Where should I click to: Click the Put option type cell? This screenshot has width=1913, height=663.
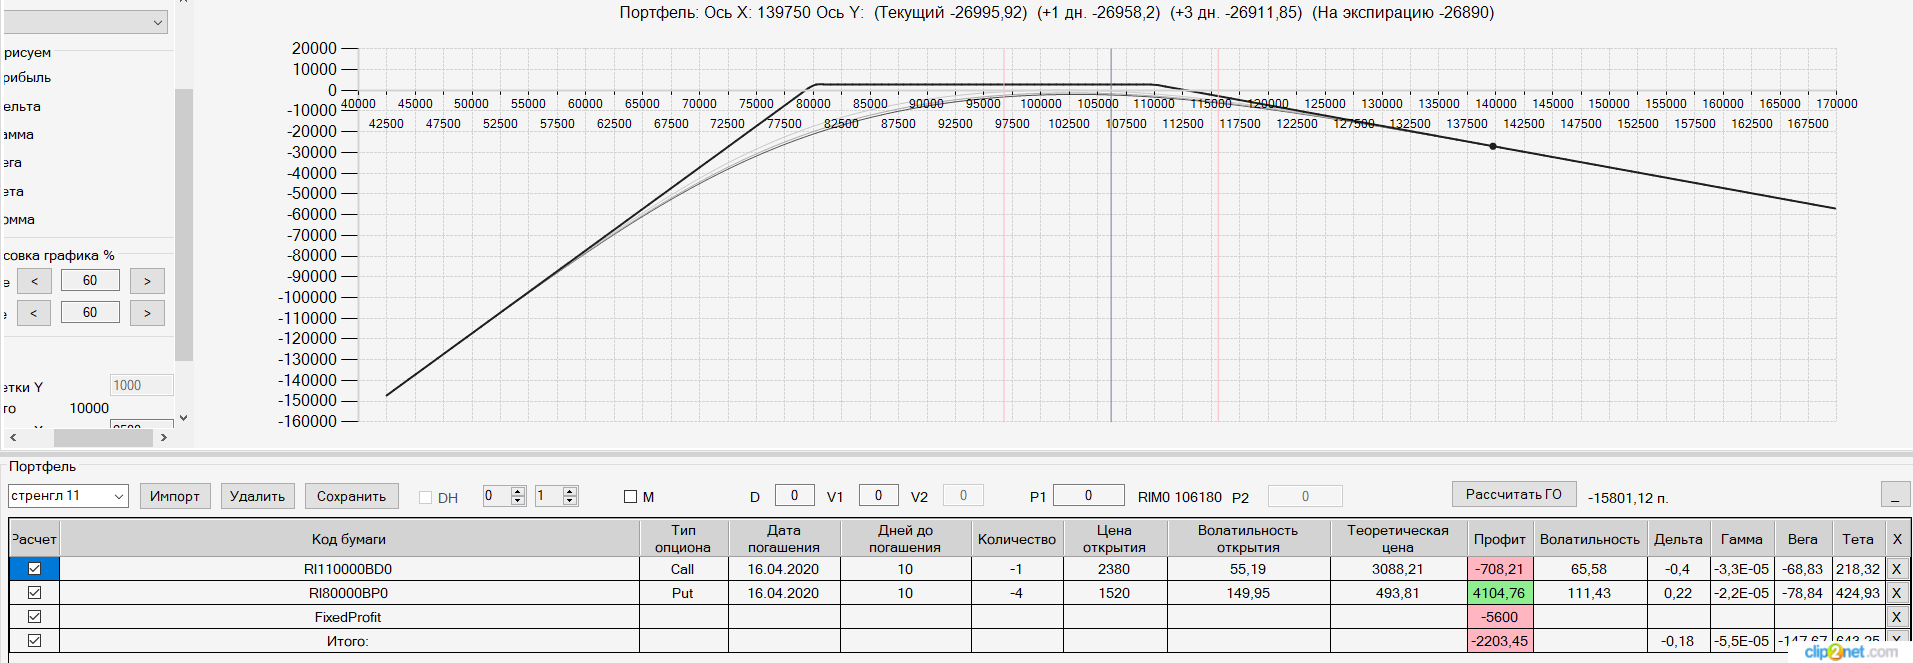point(683,593)
